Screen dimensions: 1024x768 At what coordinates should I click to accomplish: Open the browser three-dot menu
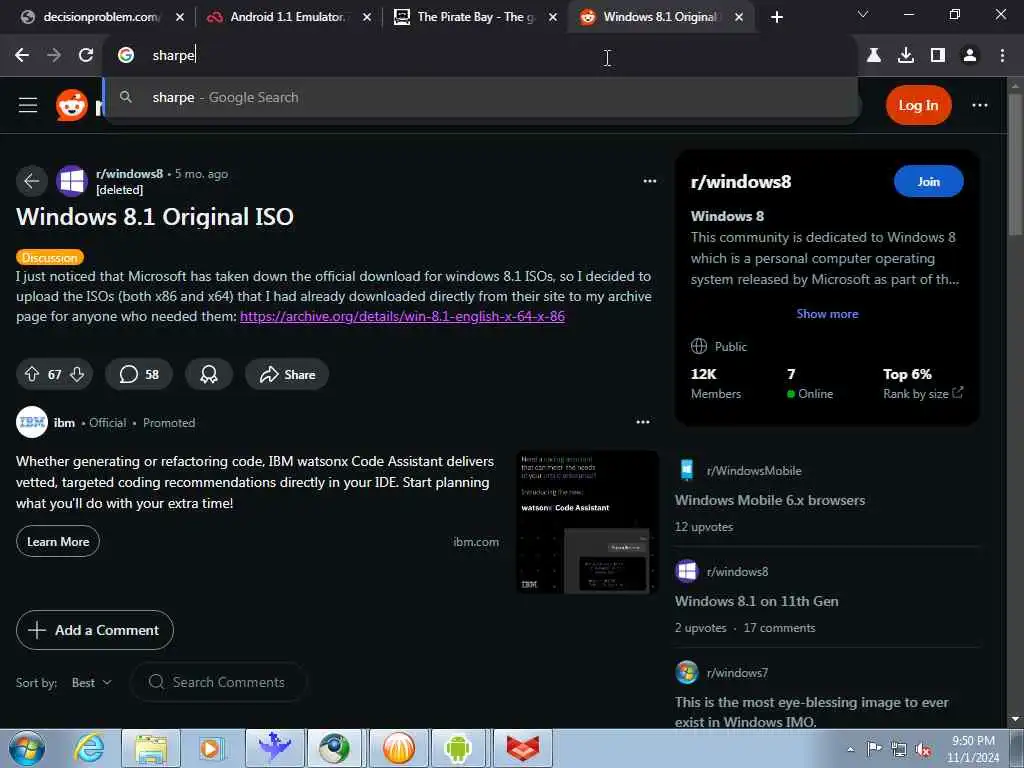(x=1002, y=56)
